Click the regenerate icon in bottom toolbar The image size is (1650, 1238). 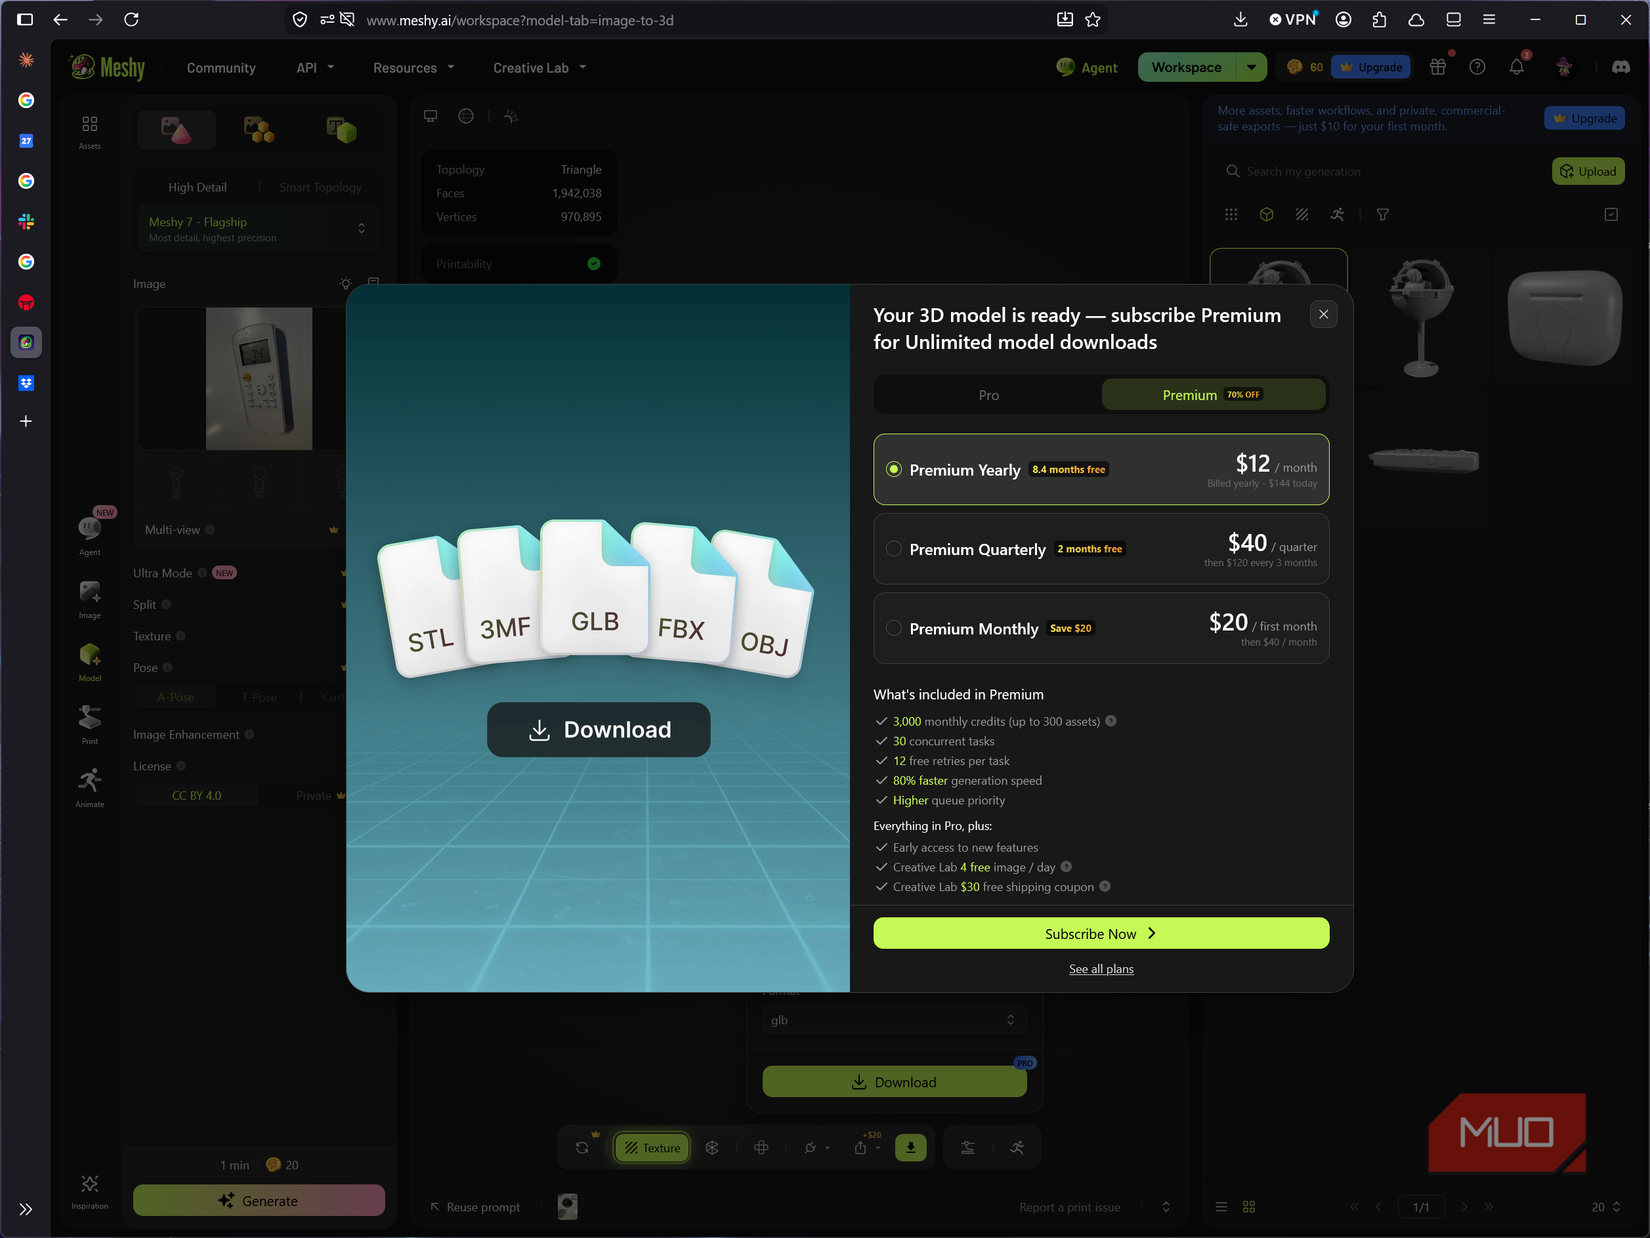582,1148
